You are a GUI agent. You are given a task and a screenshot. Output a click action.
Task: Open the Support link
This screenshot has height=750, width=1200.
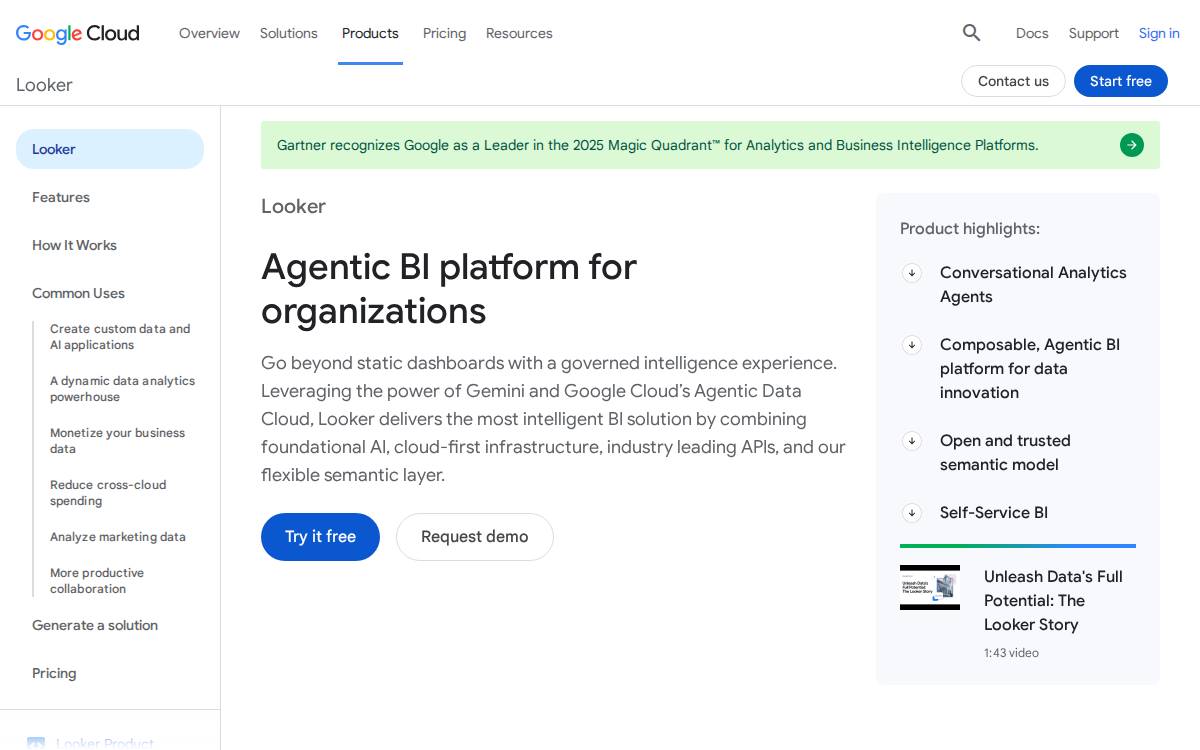coord(1093,33)
